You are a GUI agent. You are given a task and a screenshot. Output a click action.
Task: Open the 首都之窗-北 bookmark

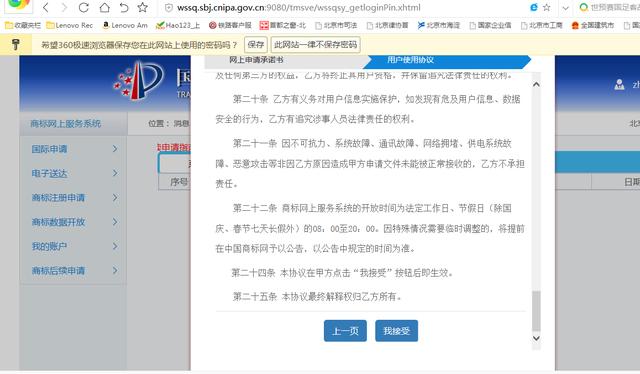(x=282, y=25)
